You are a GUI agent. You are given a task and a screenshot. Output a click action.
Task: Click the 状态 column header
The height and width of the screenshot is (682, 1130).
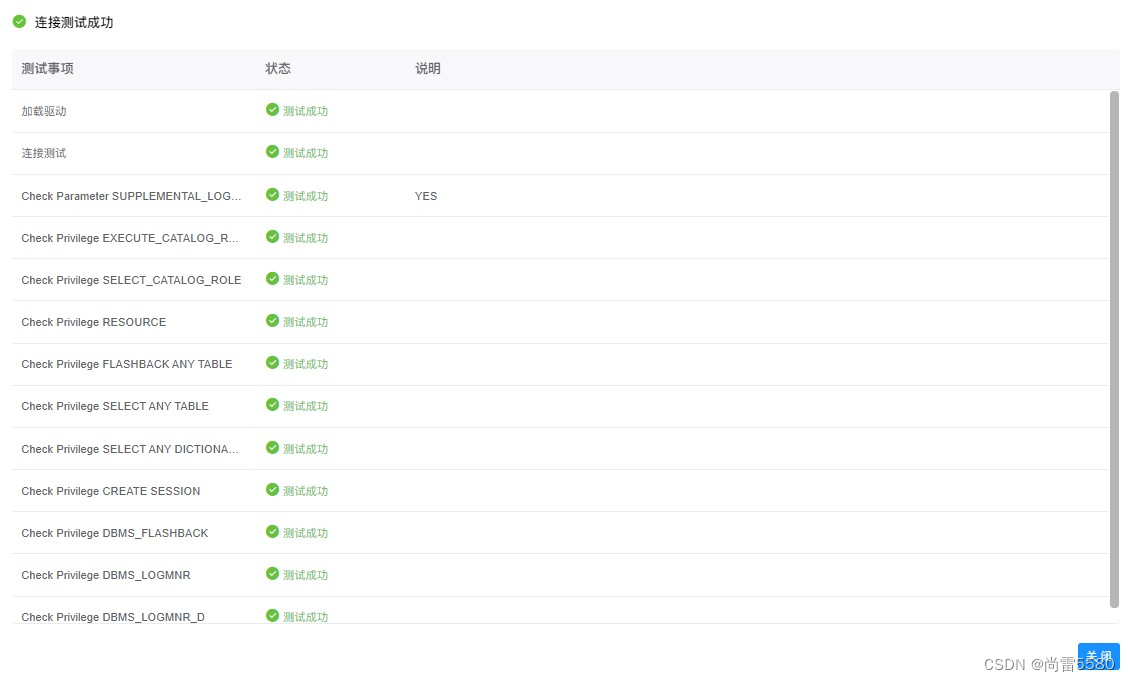(278, 68)
